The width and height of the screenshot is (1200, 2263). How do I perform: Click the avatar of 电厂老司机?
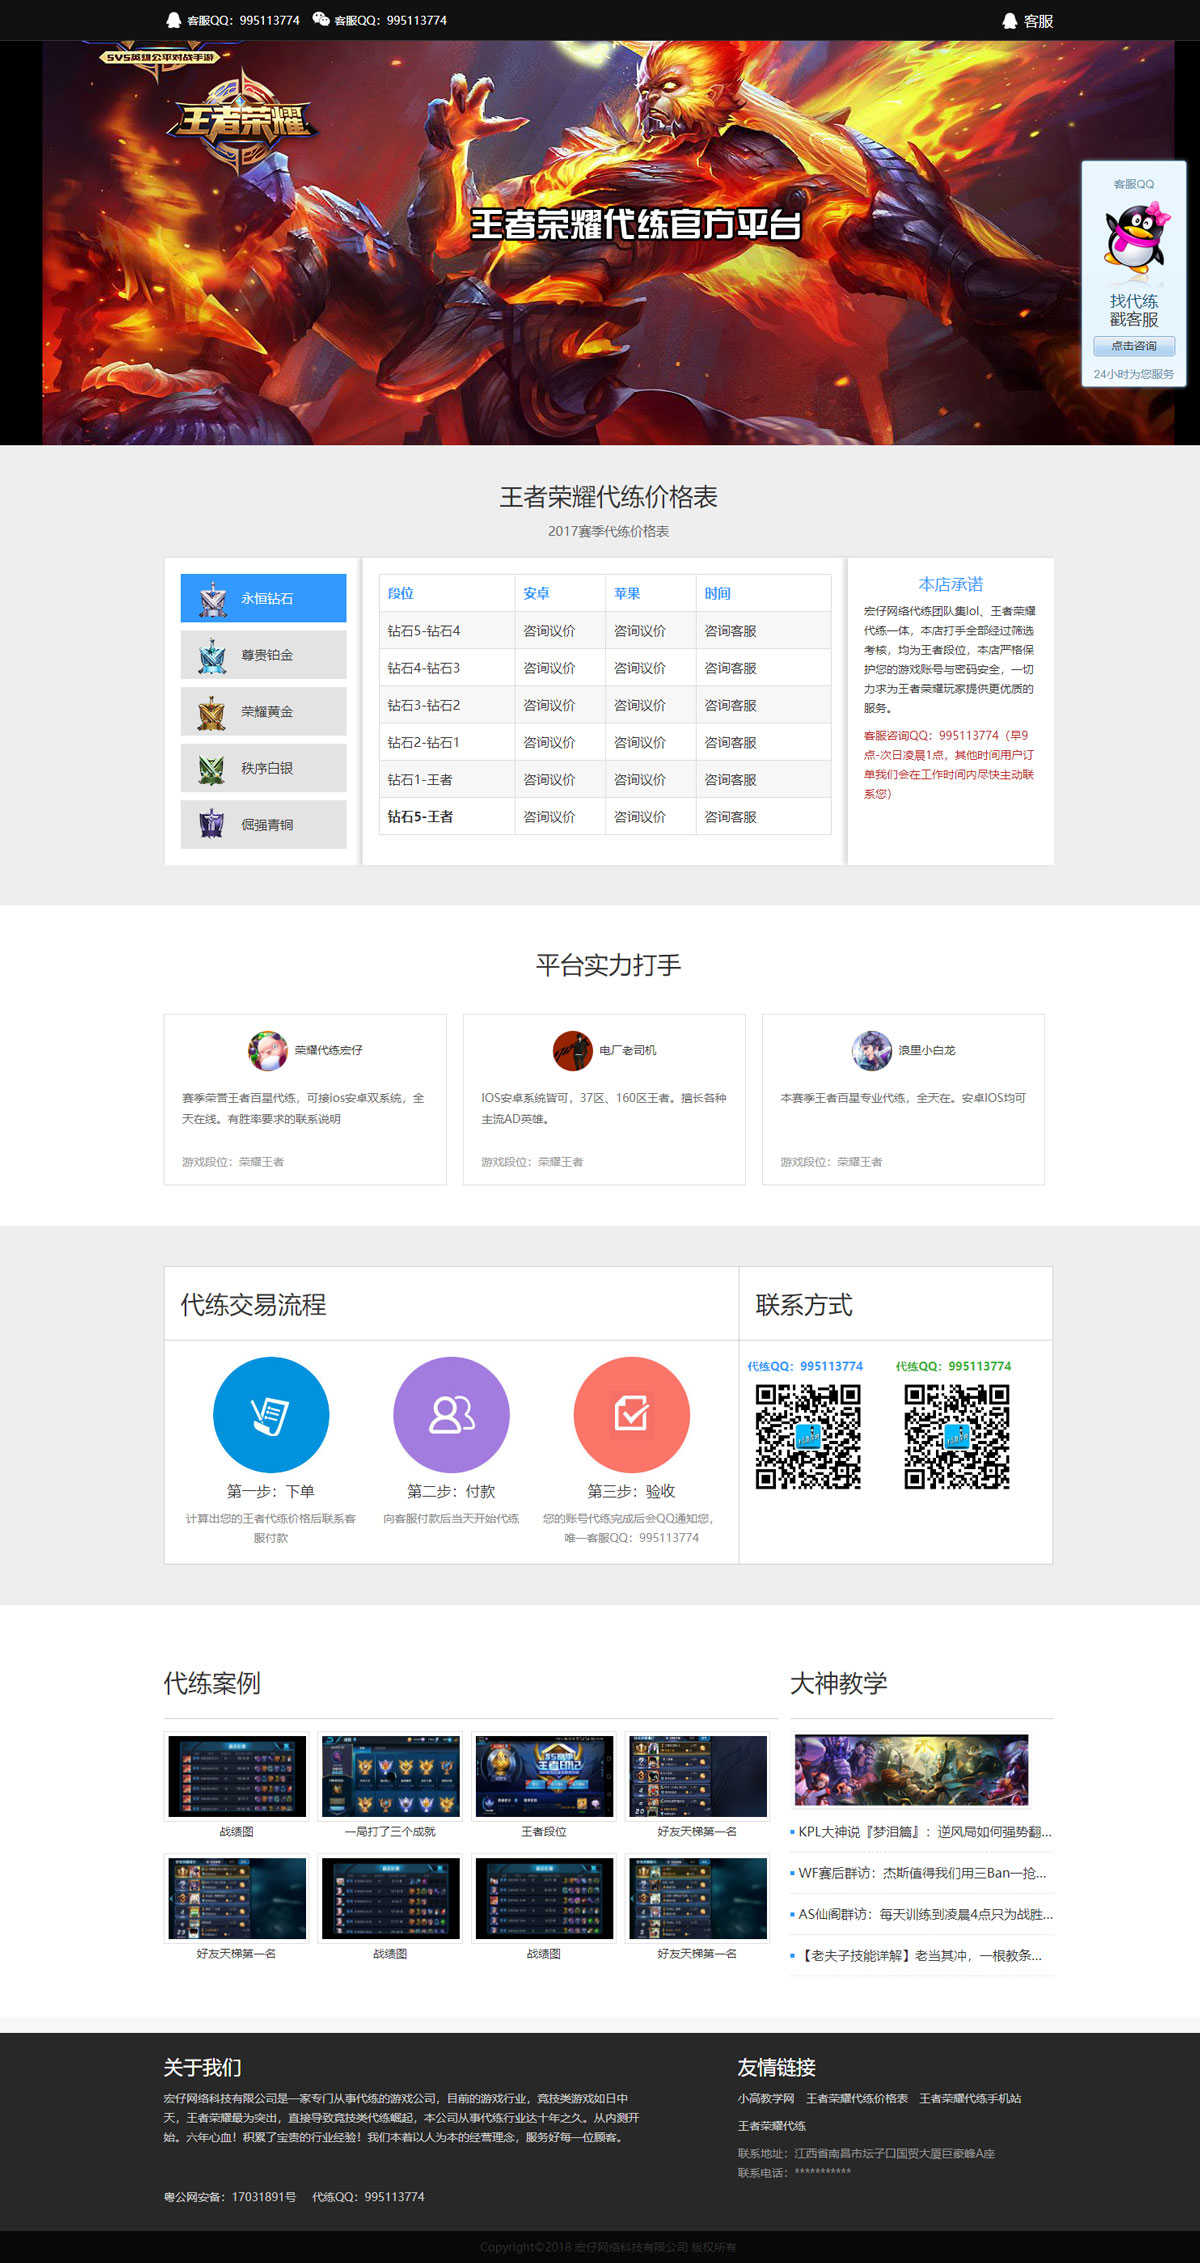click(572, 1050)
